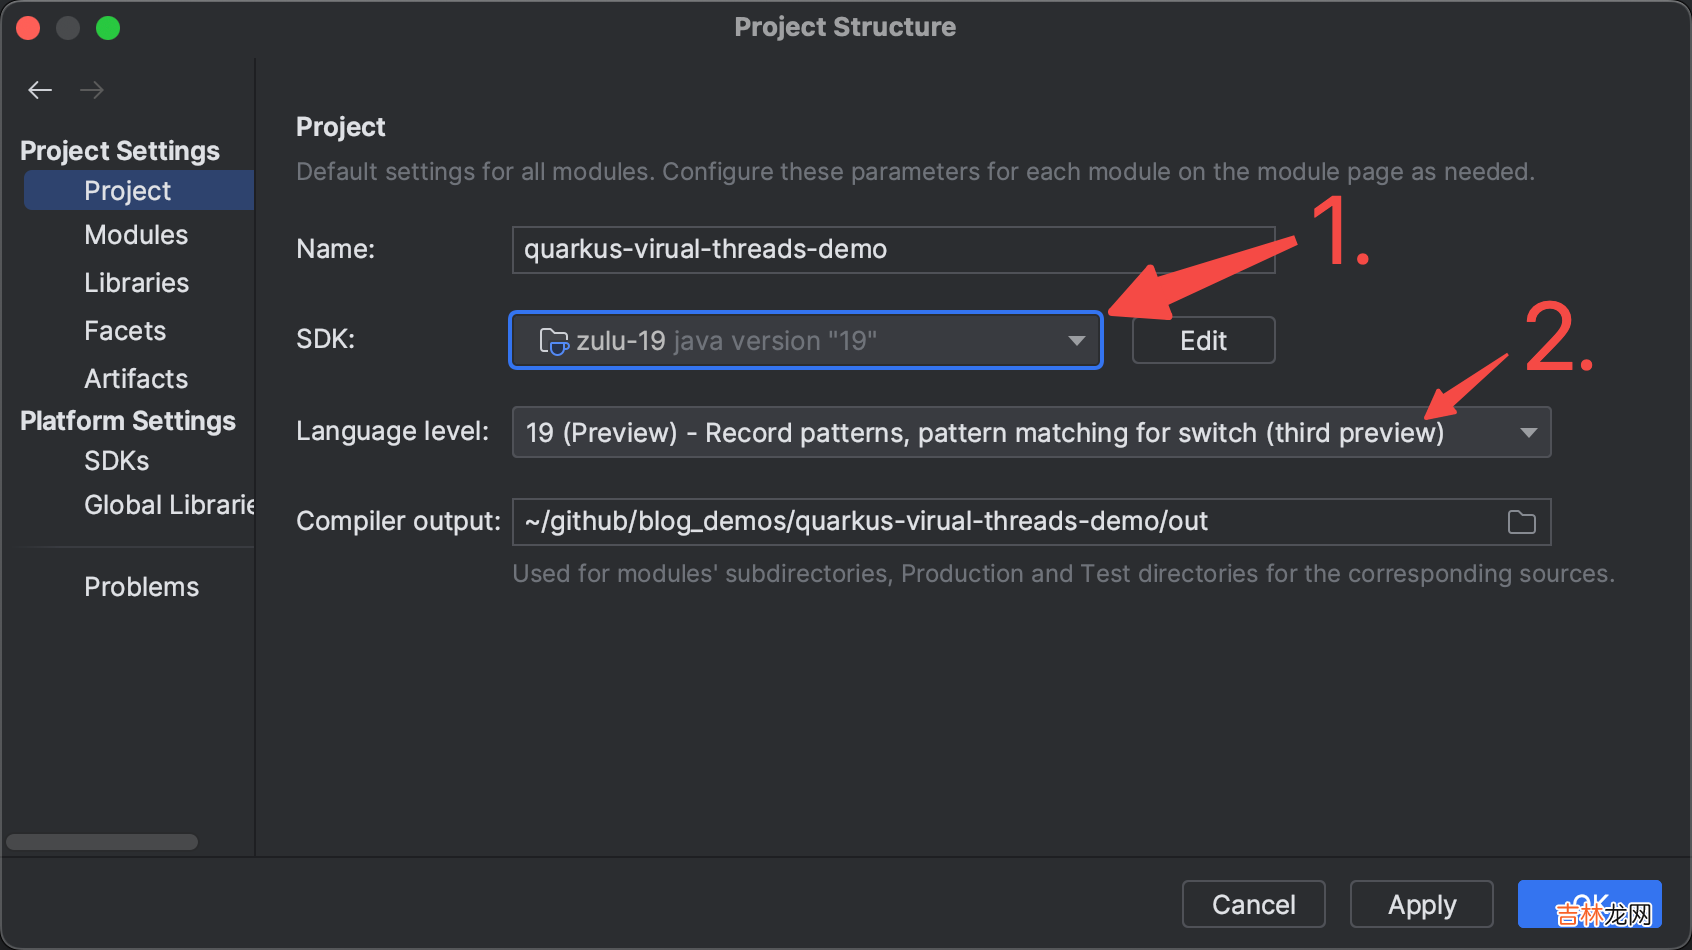Open the Artifacts section
Image resolution: width=1692 pixels, height=950 pixels.
coord(136,379)
